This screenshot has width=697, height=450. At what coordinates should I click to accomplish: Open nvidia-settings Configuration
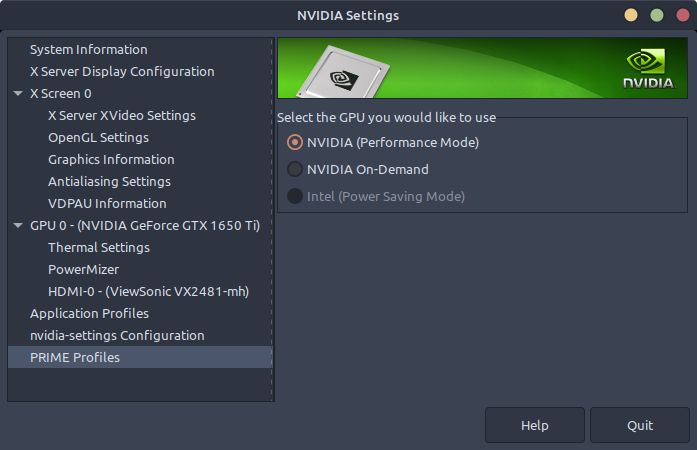(x=117, y=336)
